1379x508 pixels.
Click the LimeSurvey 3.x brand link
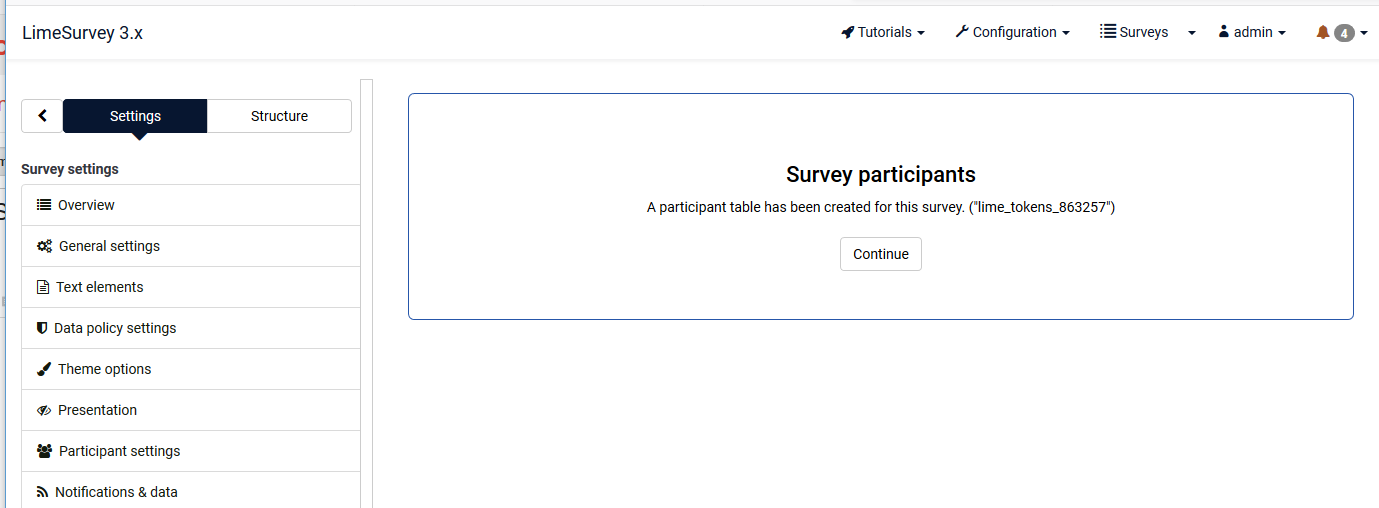pyautogui.click(x=82, y=32)
